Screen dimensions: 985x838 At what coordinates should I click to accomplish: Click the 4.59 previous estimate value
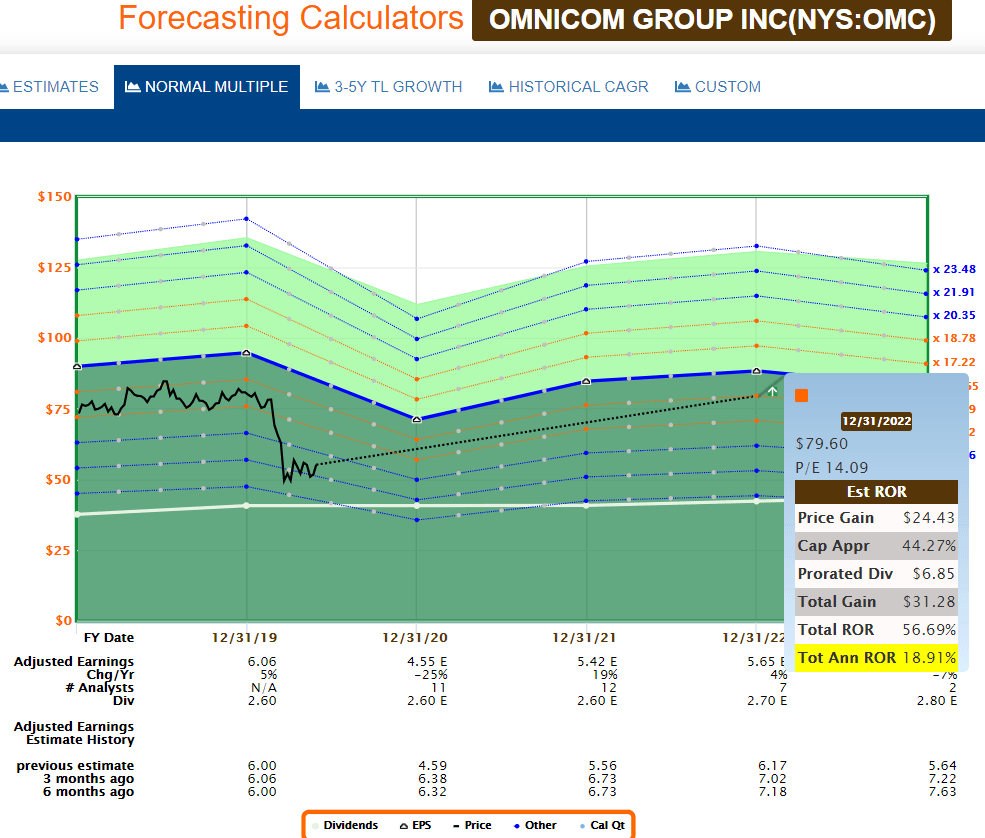pyautogui.click(x=433, y=766)
